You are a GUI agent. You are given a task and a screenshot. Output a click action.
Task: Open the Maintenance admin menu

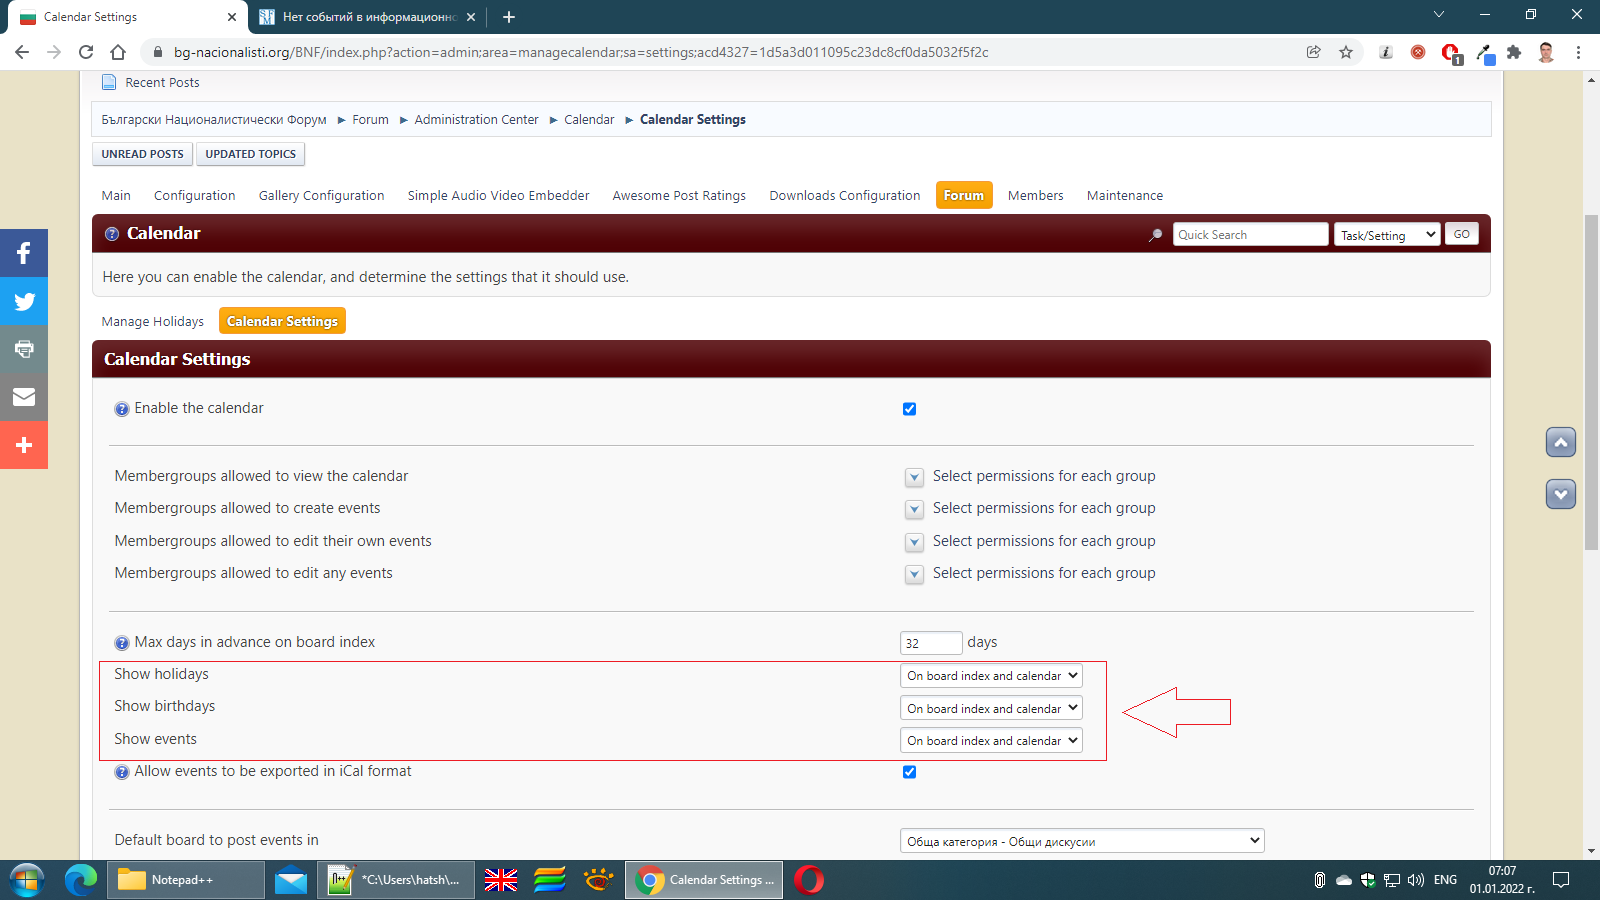[x=1125, y=195]
